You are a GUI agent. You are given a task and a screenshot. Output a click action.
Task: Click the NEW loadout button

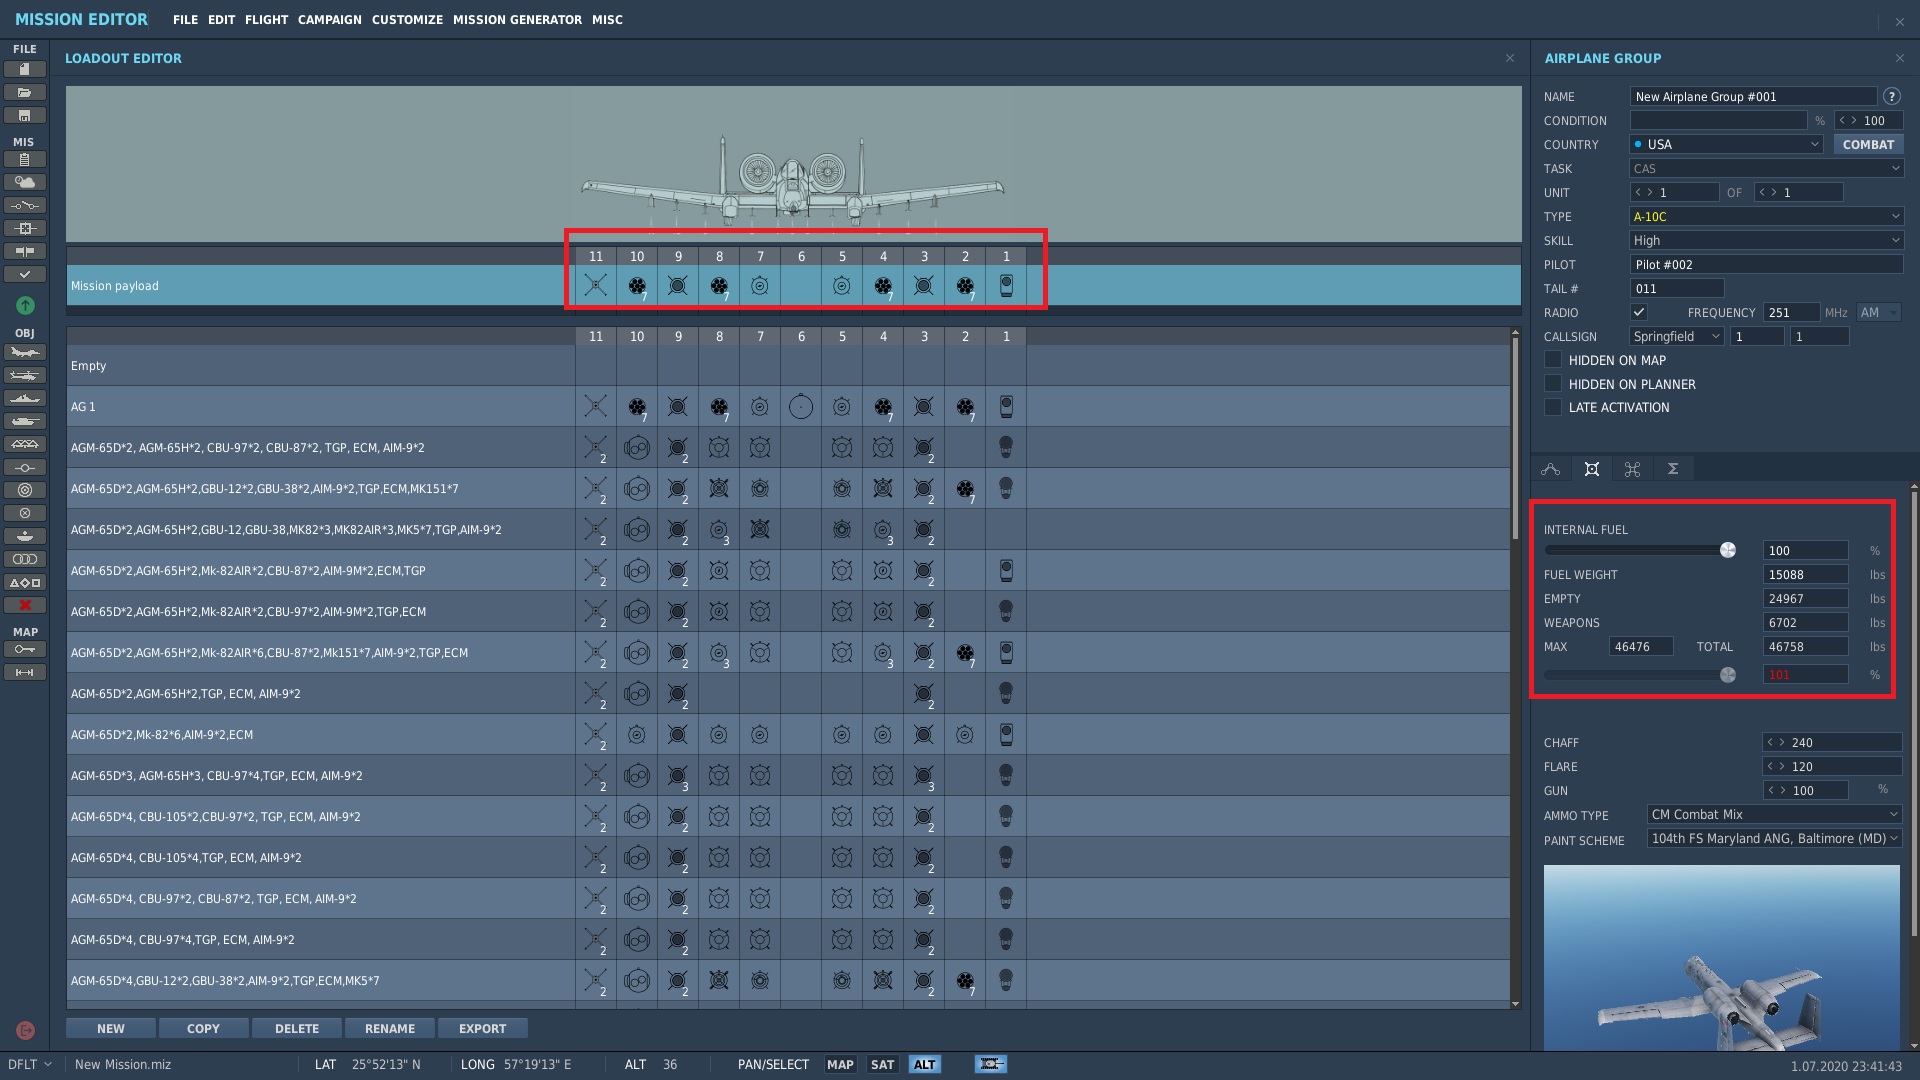111,1028
